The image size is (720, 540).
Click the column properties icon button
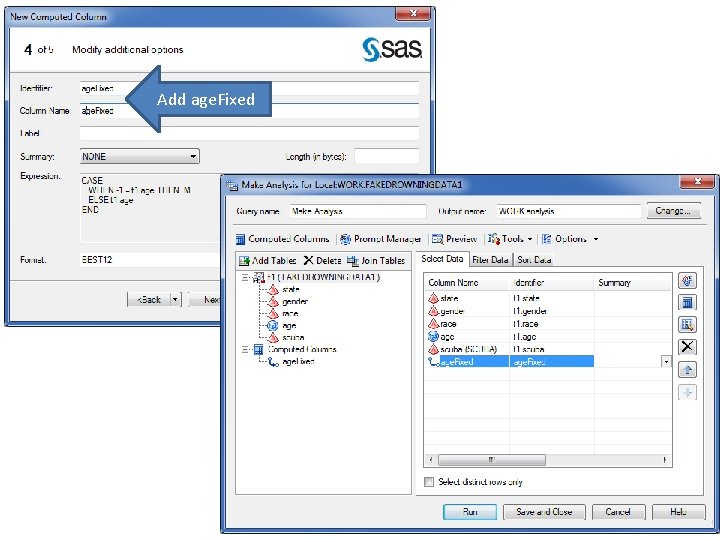tap(687, 281)
